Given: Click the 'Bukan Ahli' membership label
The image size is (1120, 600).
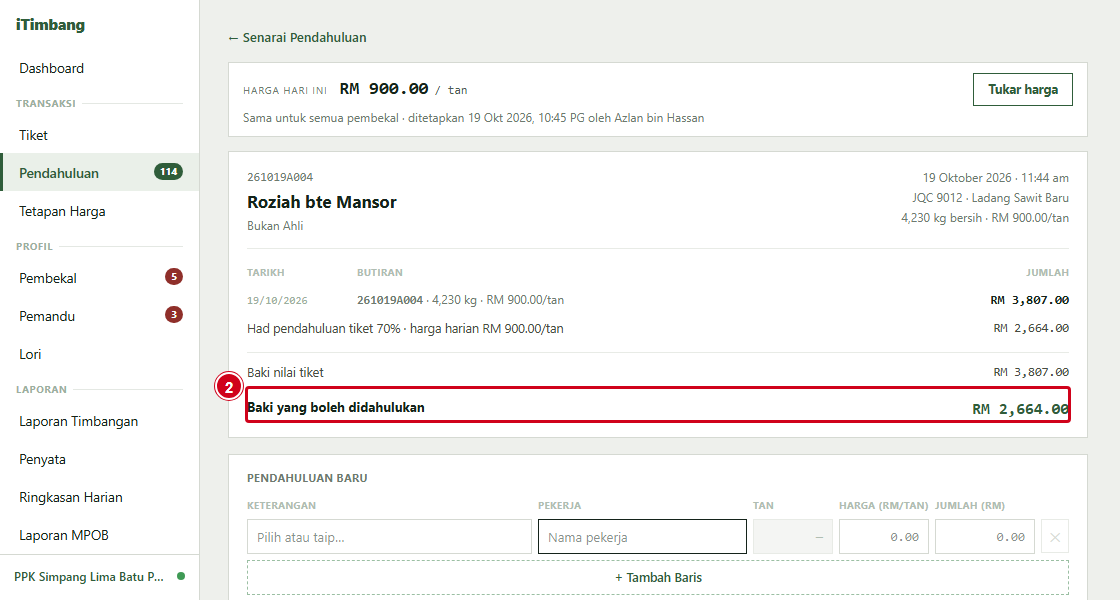Looking at the screenshot, I should pyautogui.click(x=275, y=226).
